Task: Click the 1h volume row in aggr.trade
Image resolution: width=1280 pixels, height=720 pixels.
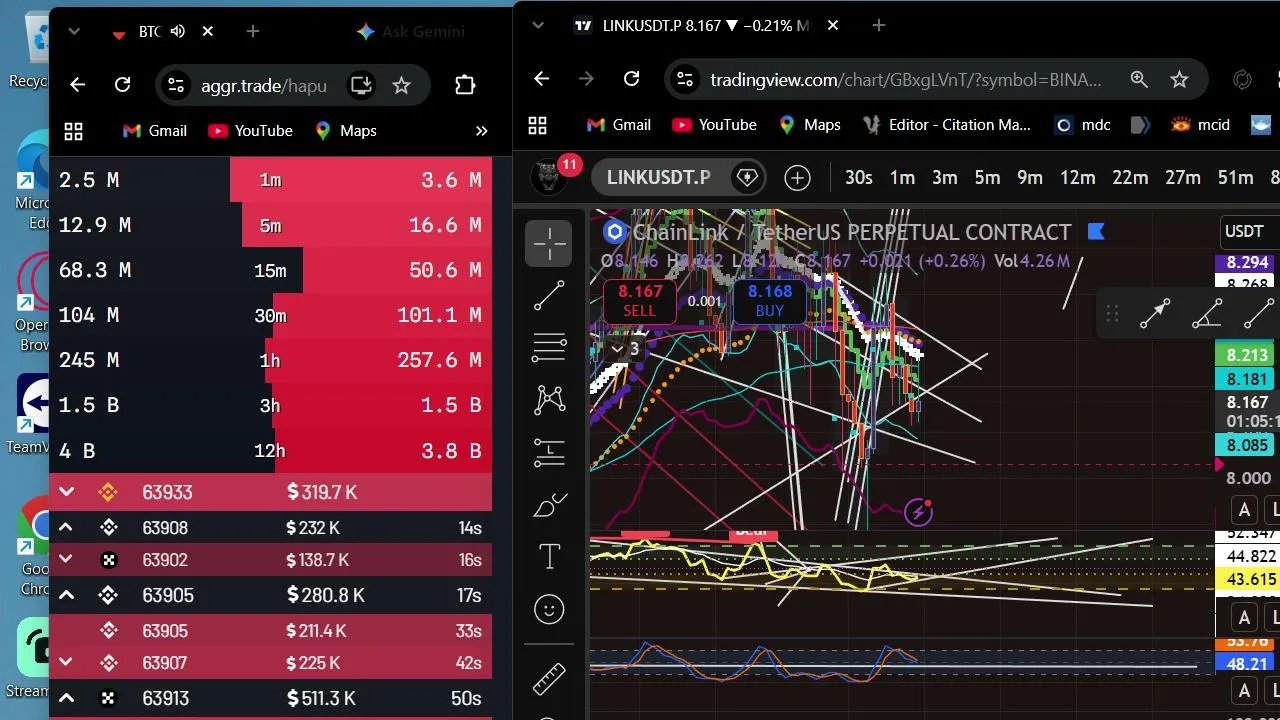Action: pos(270,360)
